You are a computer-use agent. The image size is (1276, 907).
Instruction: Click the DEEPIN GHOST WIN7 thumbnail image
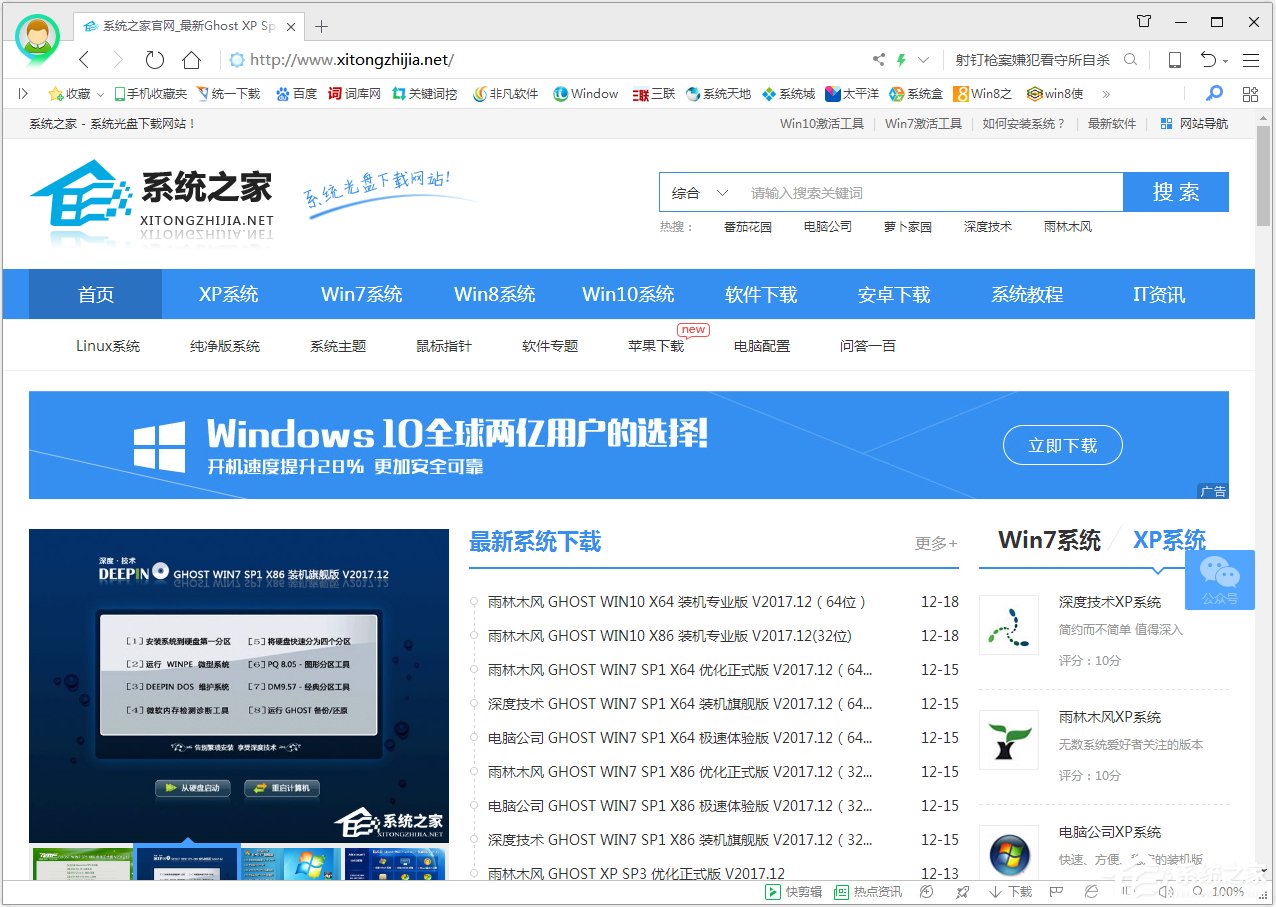[x=238, y=685]
